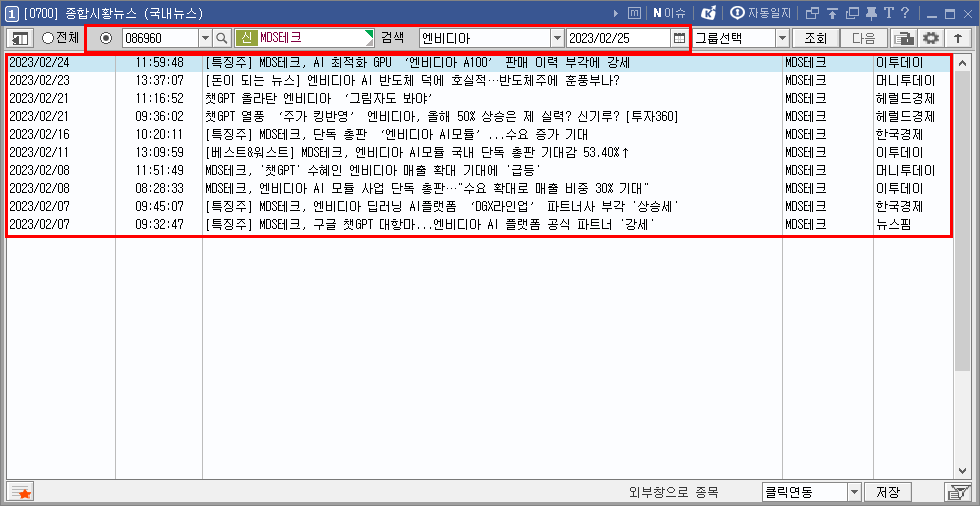This screenshot has height=506, width=980.
Task: Open news 단독 총판 '엔비디아 AI모듈' 수요 증가
Action: (x=397, y=134)
